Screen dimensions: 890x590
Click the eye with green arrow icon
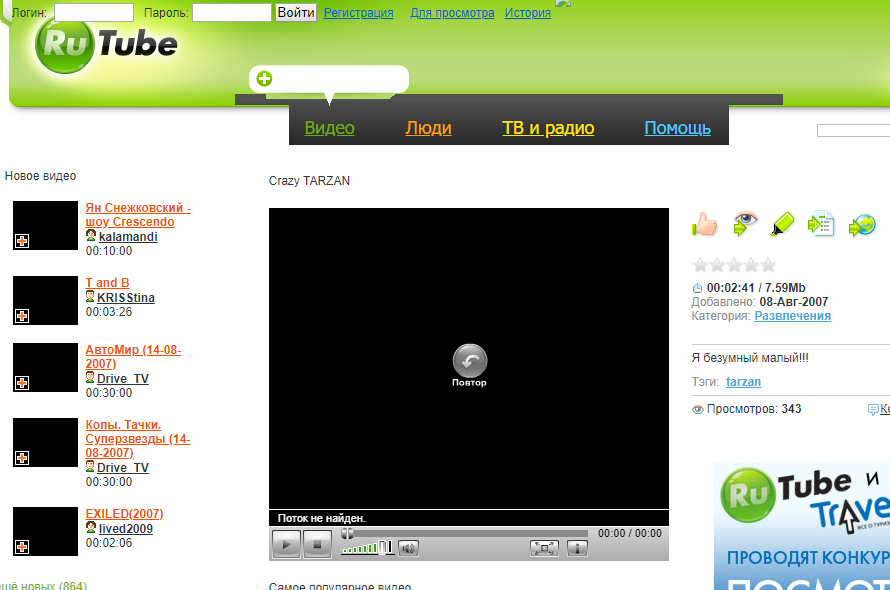746,225
